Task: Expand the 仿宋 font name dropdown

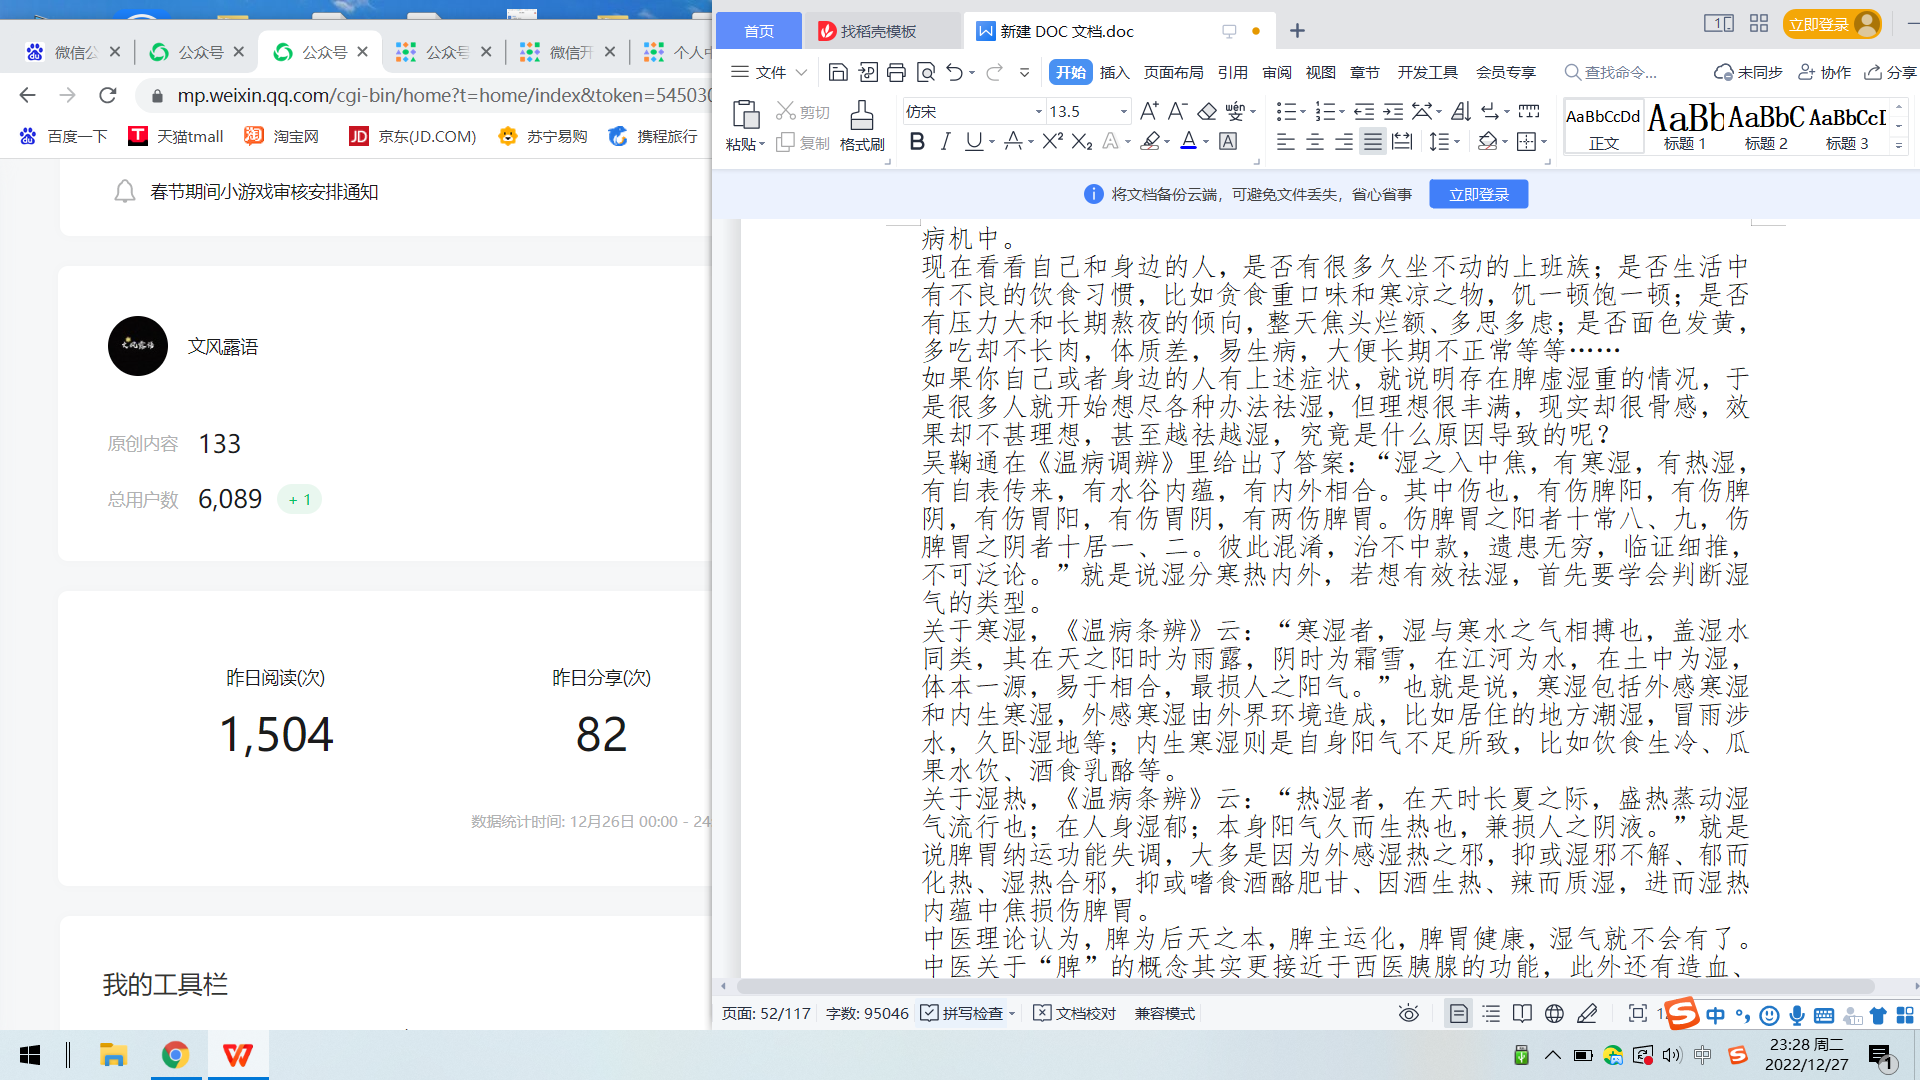Action: coord(1038,112)
